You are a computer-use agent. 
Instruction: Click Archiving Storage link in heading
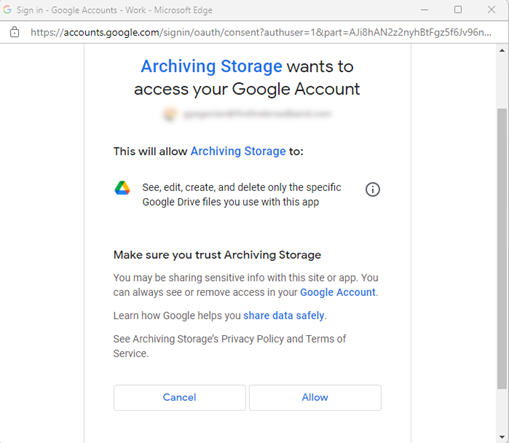(212, 66)
